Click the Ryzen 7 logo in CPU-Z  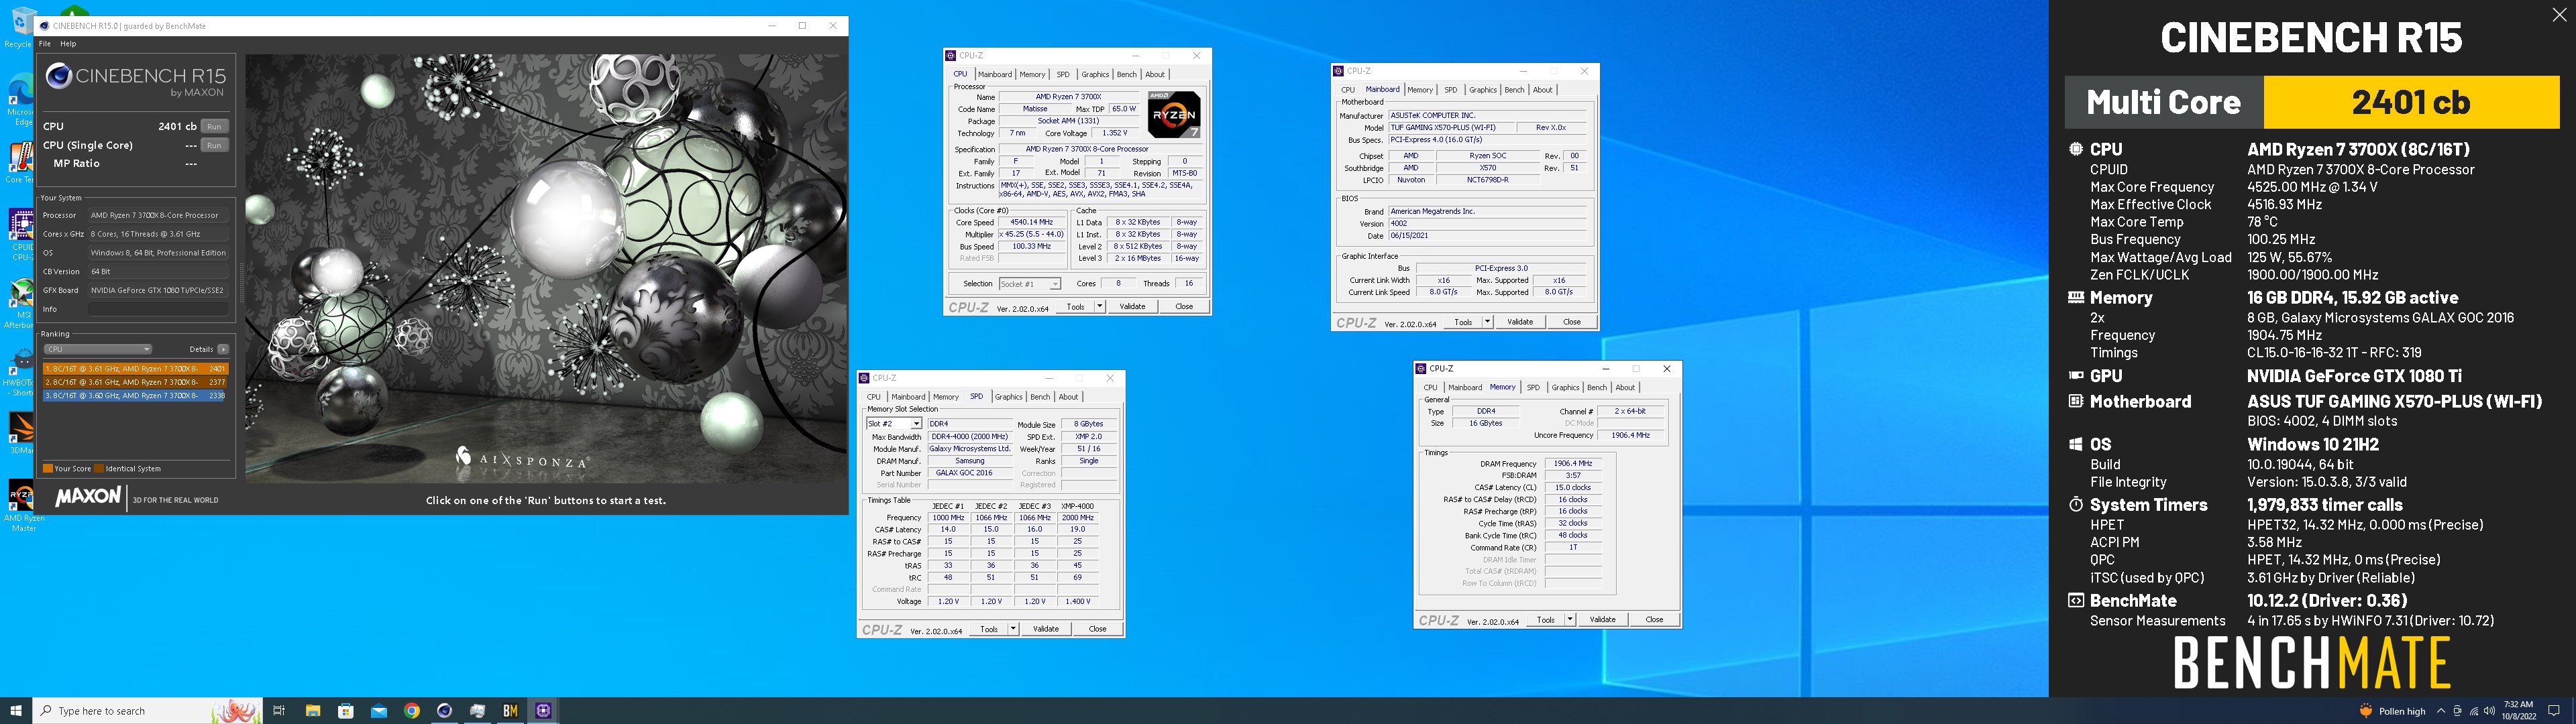[1174, 115]
